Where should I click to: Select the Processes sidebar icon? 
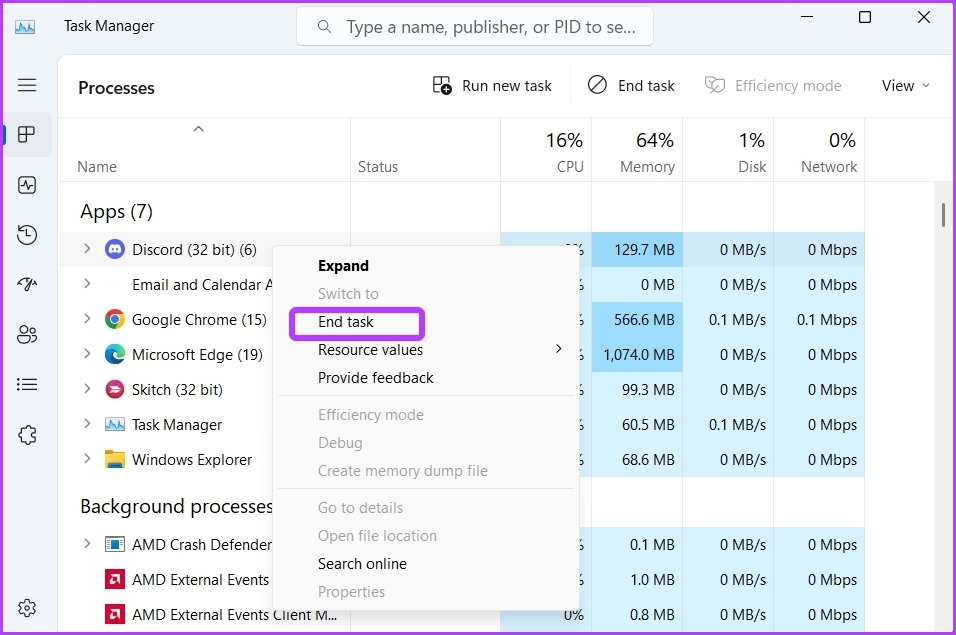click(x=27, y=135)
